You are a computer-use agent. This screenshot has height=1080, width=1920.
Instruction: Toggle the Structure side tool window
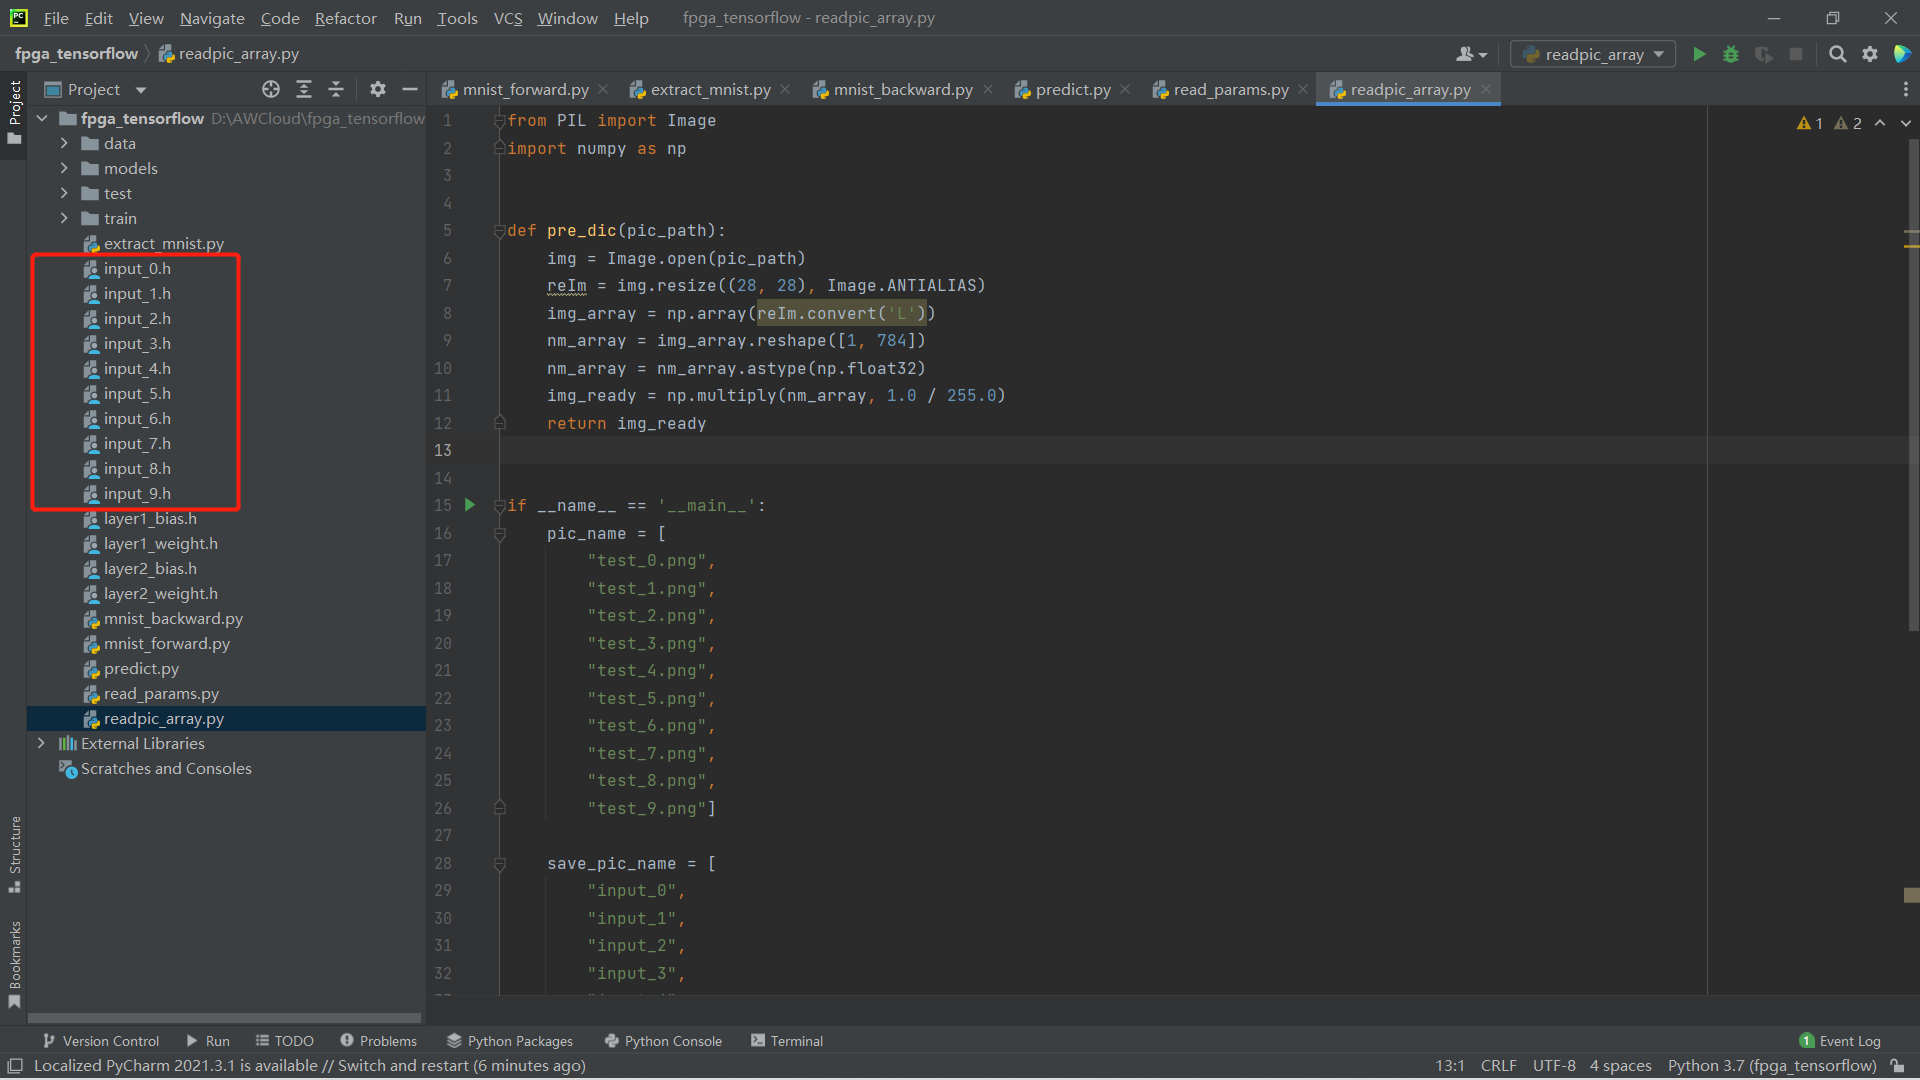click(x=14, y=855)
